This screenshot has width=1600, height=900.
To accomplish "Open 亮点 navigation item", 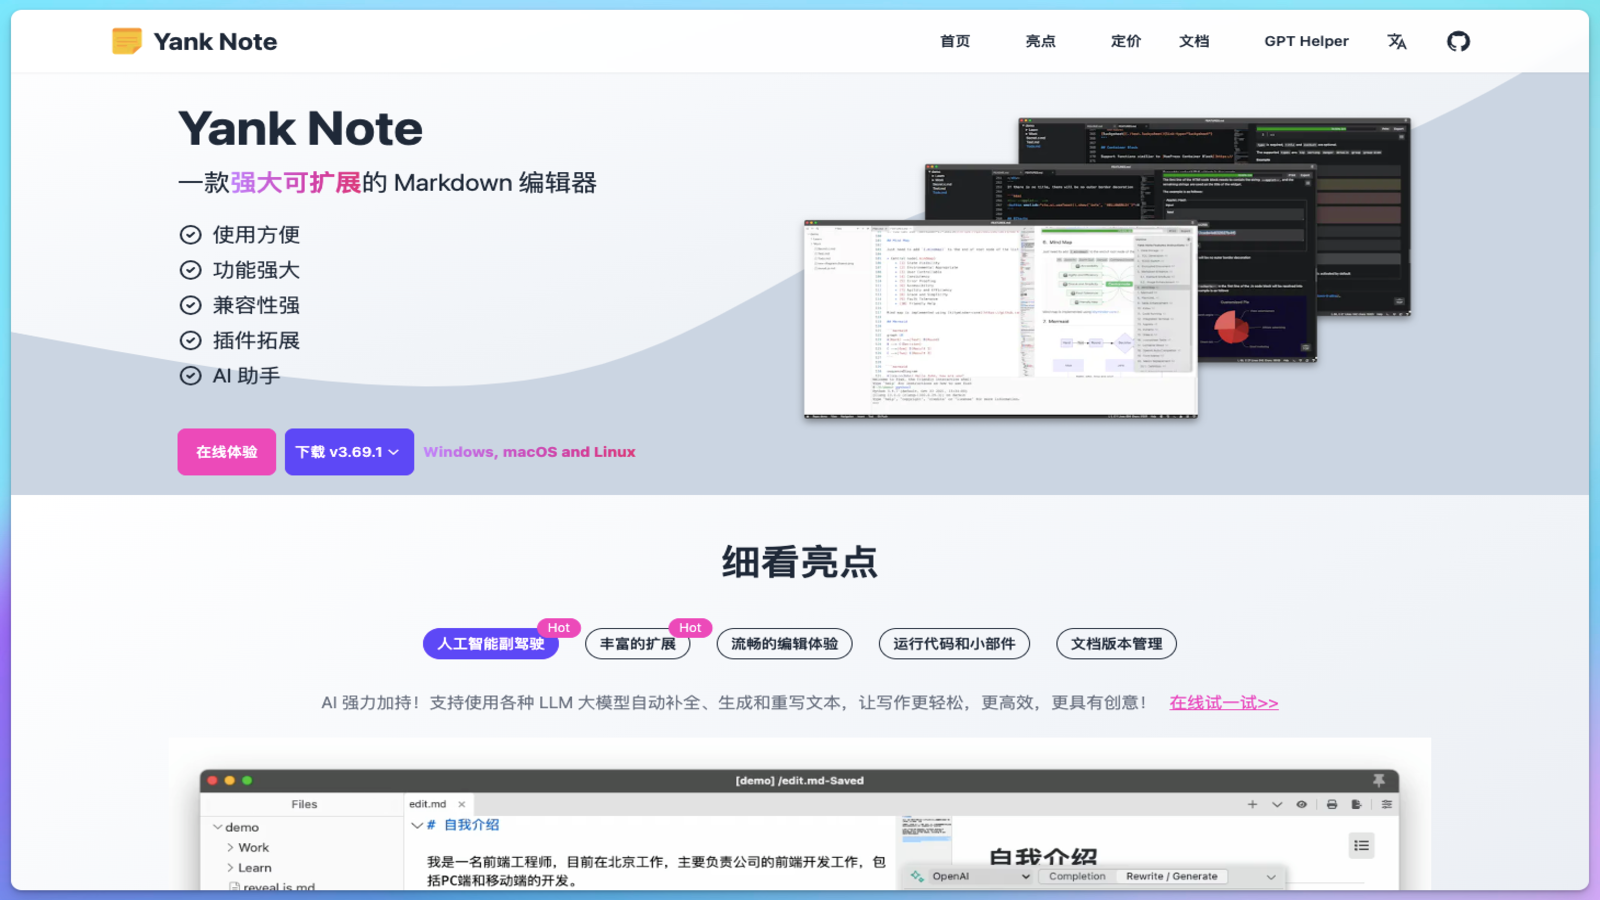I will pos(1040,41).
